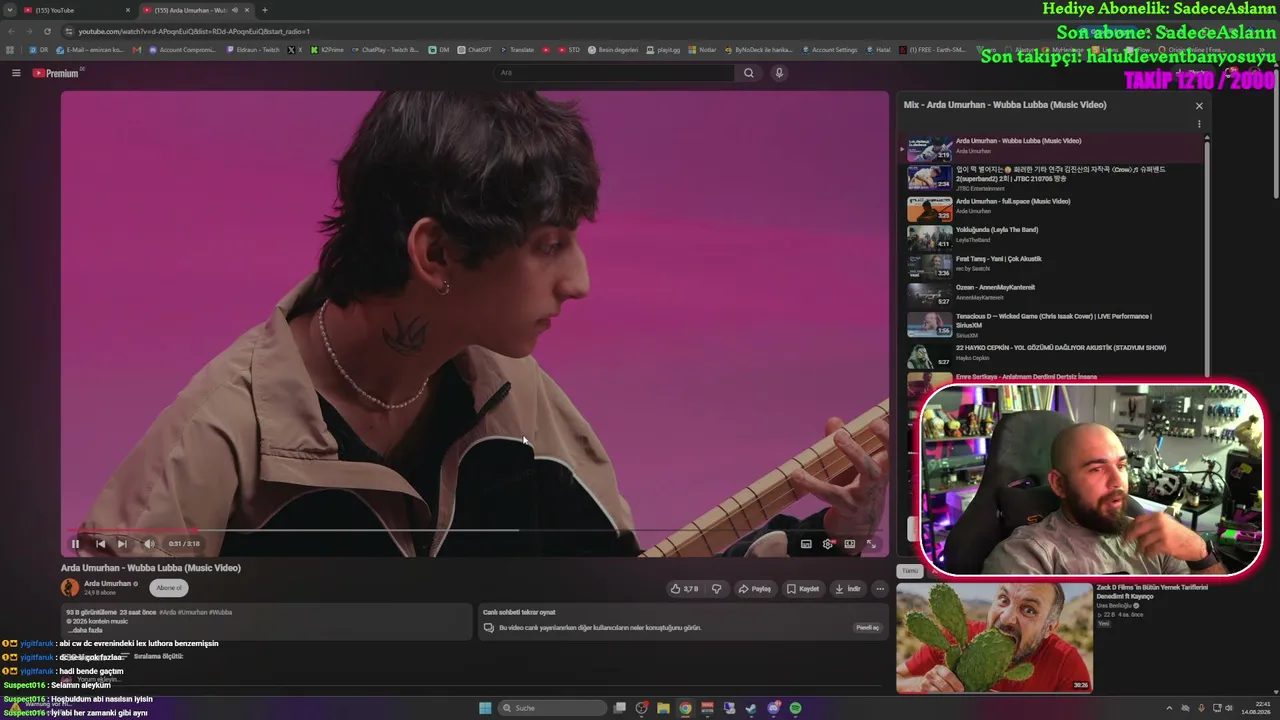Open more actions three-dot menu under video
The image size is (1280, 720).
point(880,589)
